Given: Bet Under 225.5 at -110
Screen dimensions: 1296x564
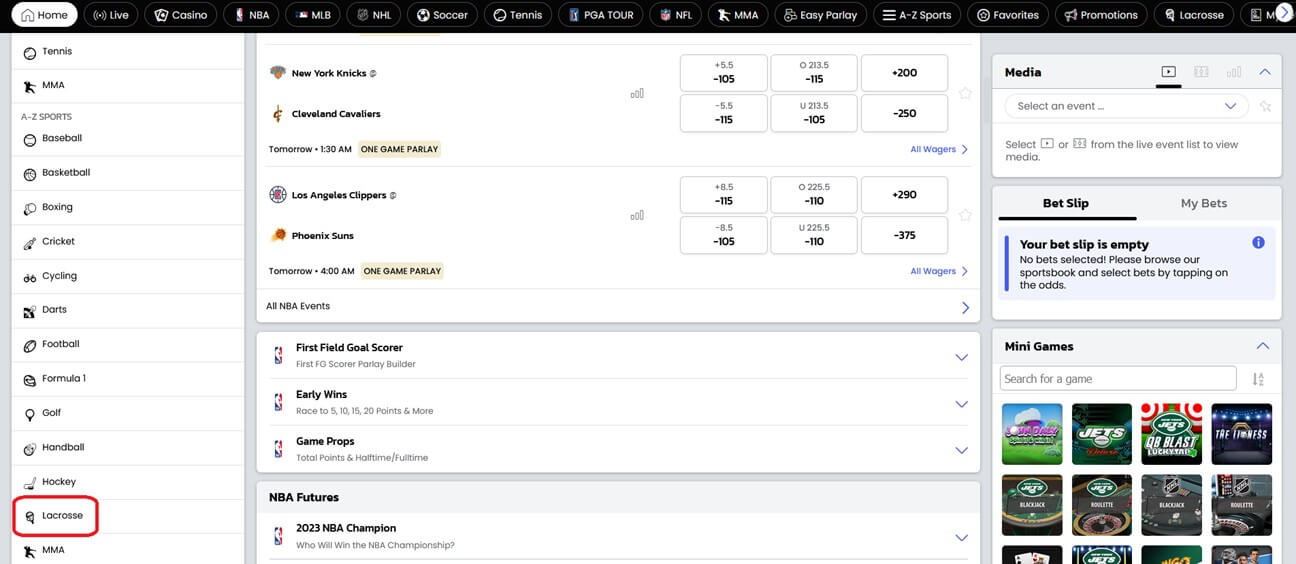Looking at the screenshot, I should [x=814, y=235].
